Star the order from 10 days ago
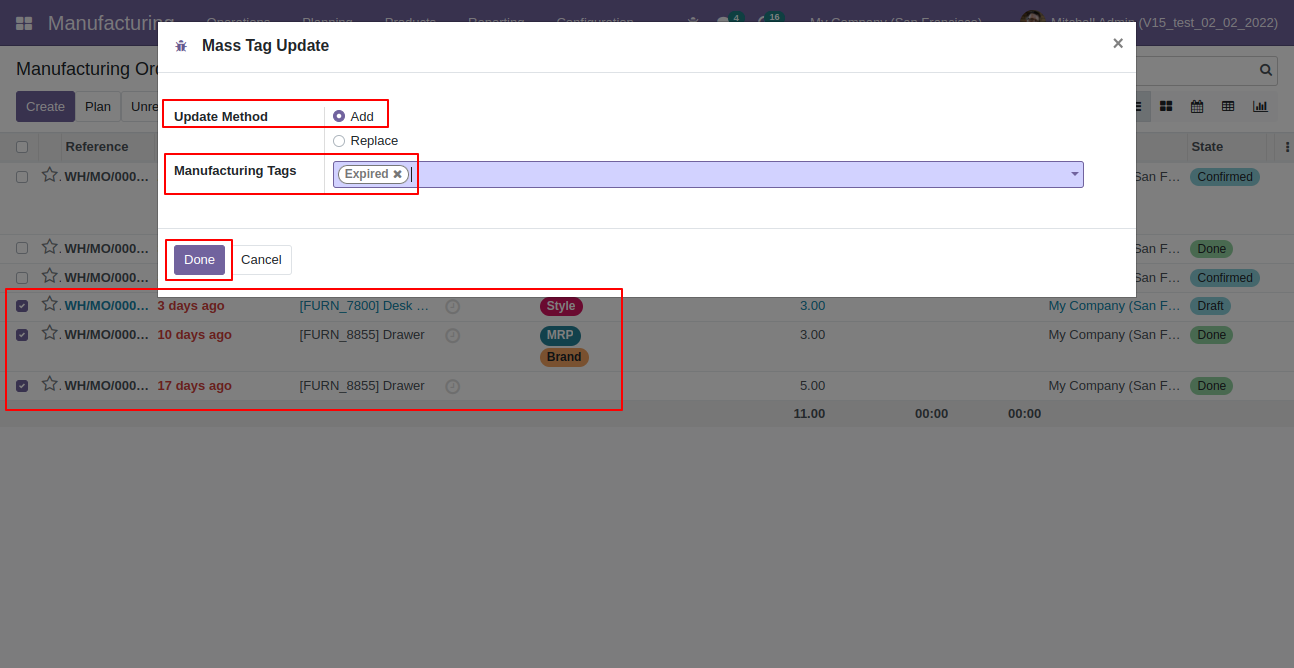The width and height of the screenshot is (1294, 668). pyautogui.click(x=49, y=333)
